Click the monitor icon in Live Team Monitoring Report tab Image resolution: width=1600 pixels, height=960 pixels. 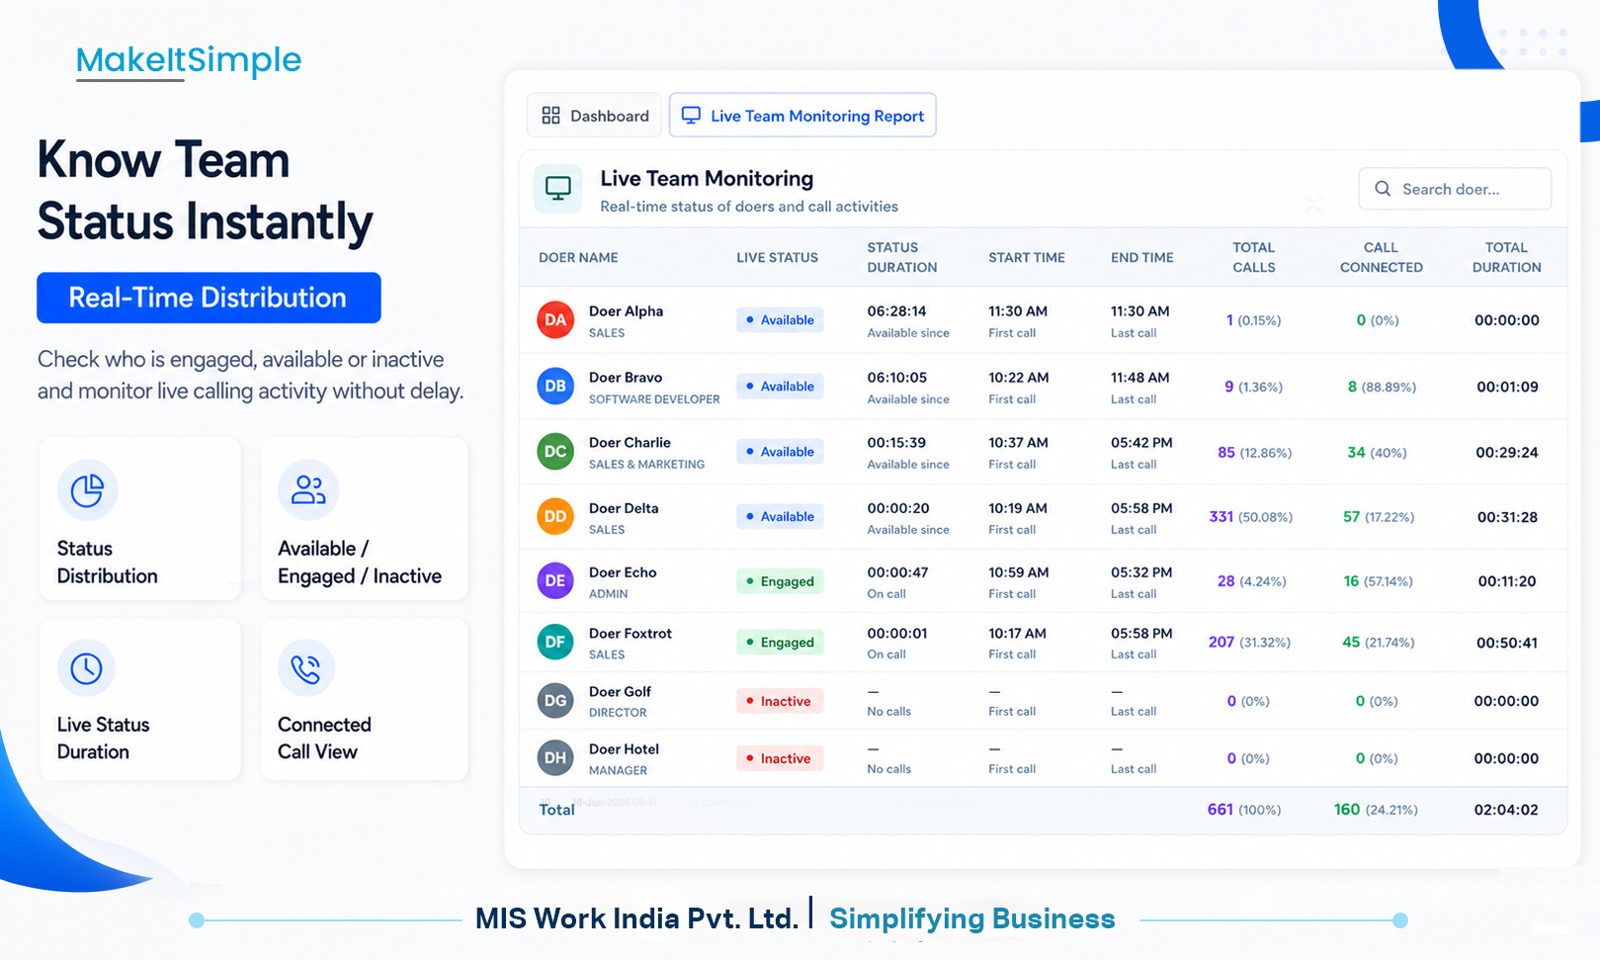point(691,116)
